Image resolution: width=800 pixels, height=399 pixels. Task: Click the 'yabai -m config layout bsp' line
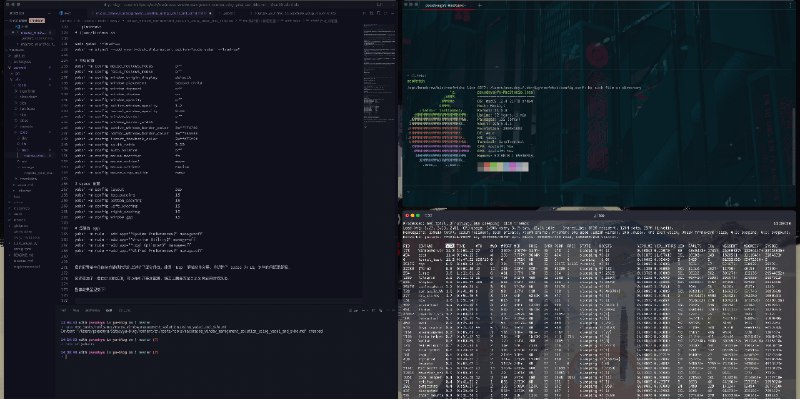pyautogui.click(x=129, y=189)
